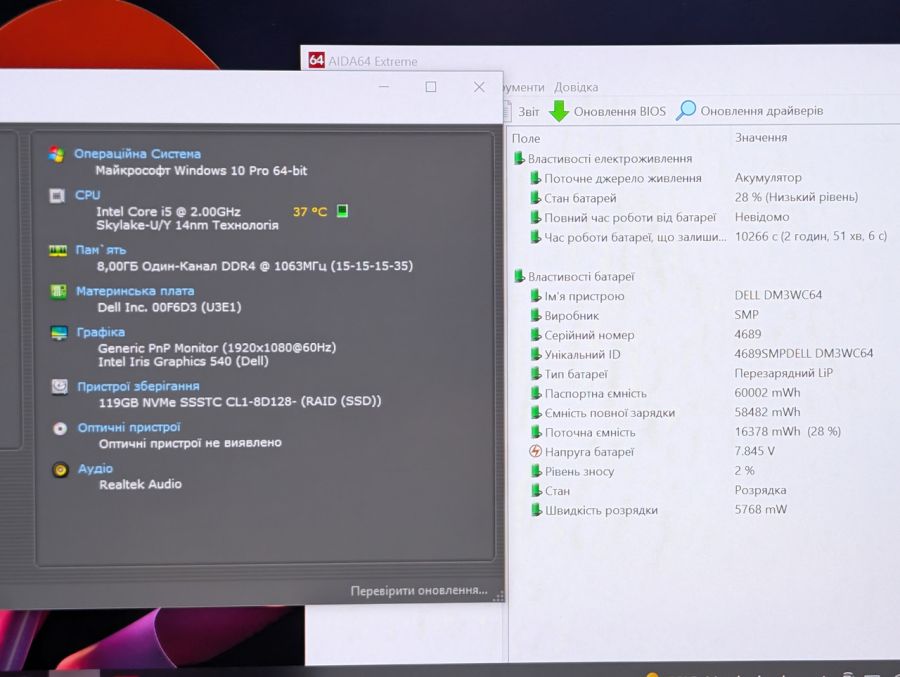The height and width of the screenshot is (677, 900).
Task: Click the green arrow BIOS update icon
Action: pos(558,111)
